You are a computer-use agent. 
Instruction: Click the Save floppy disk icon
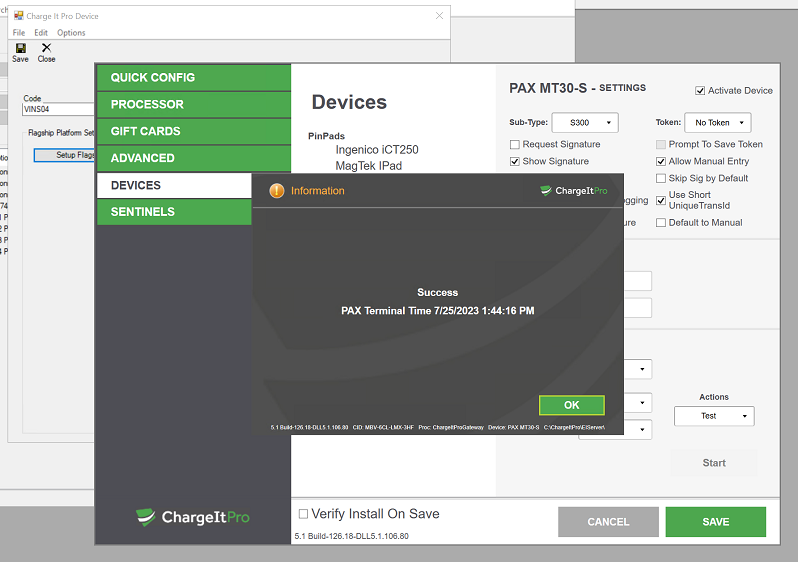pos(21,48)
